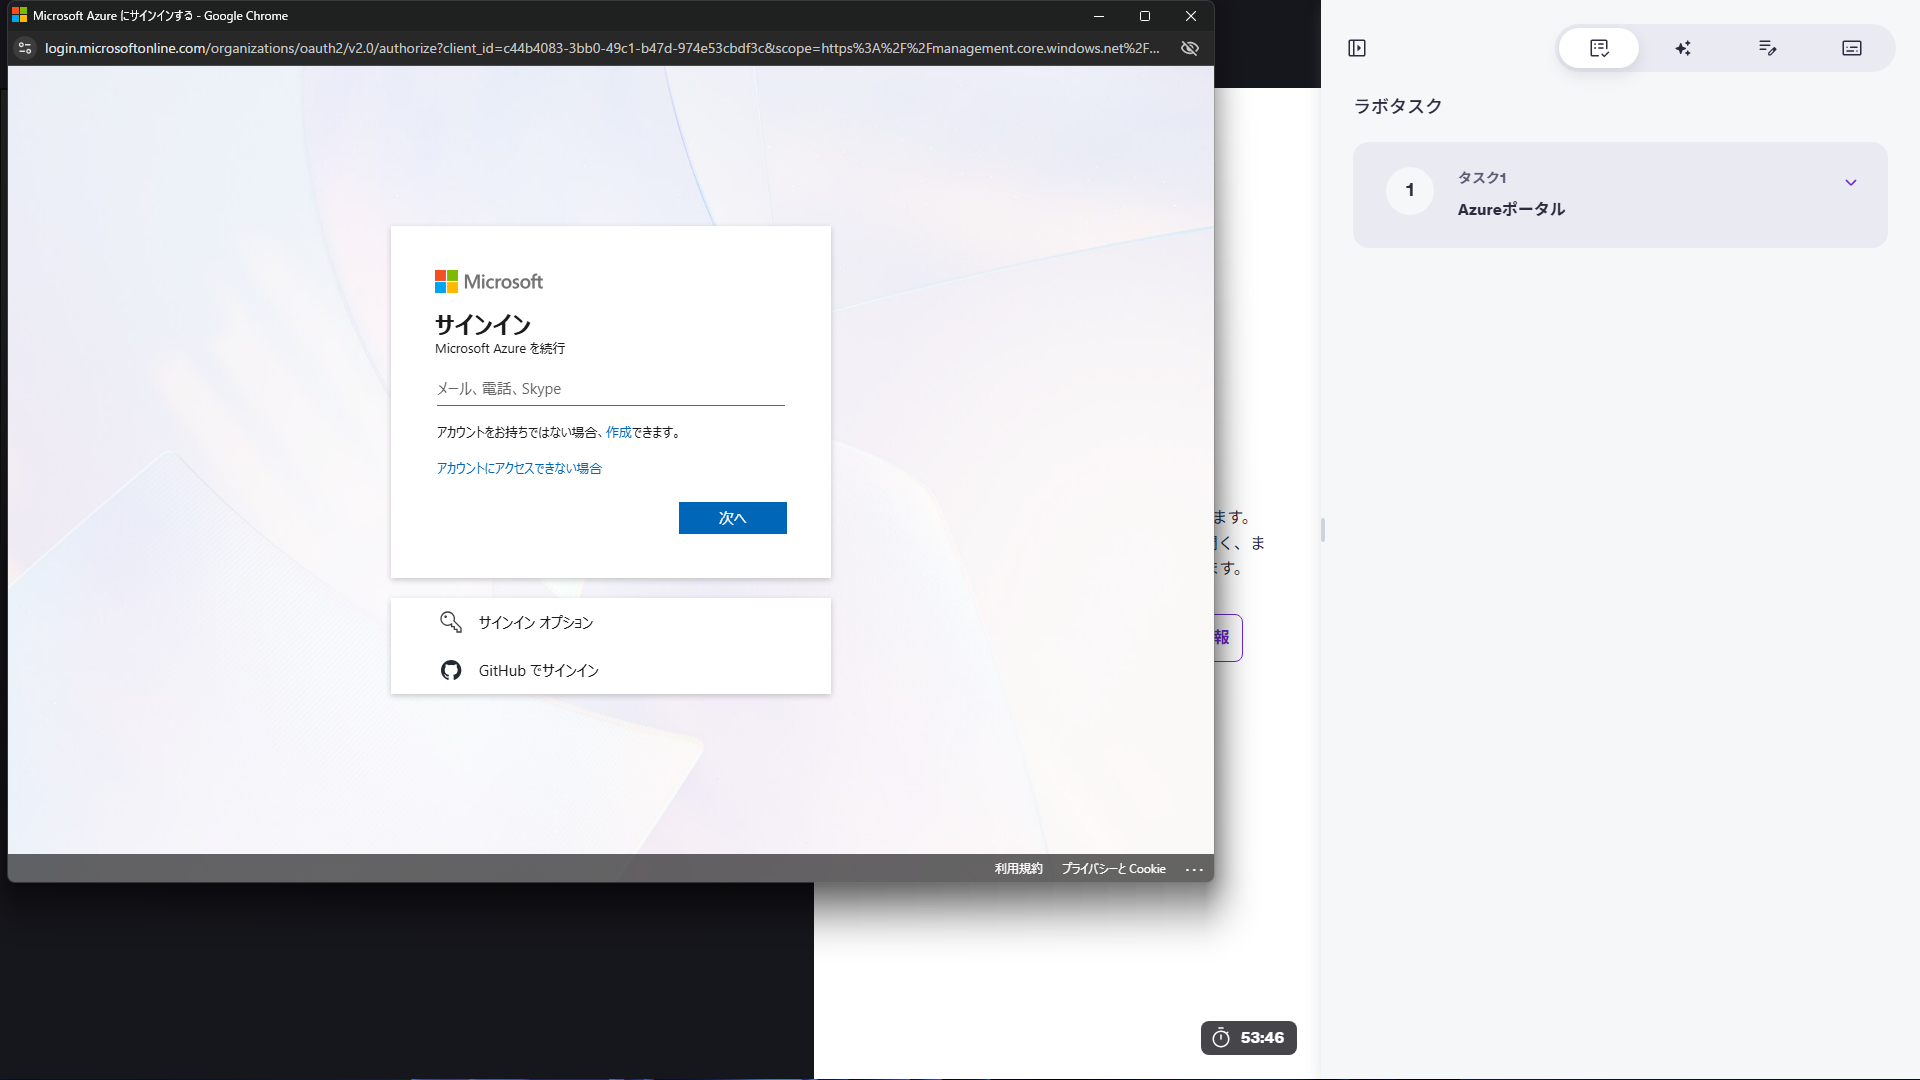Click the purple button partially behind Chrome window
The image size is (1920, 1080).
tap(1228, 638)
